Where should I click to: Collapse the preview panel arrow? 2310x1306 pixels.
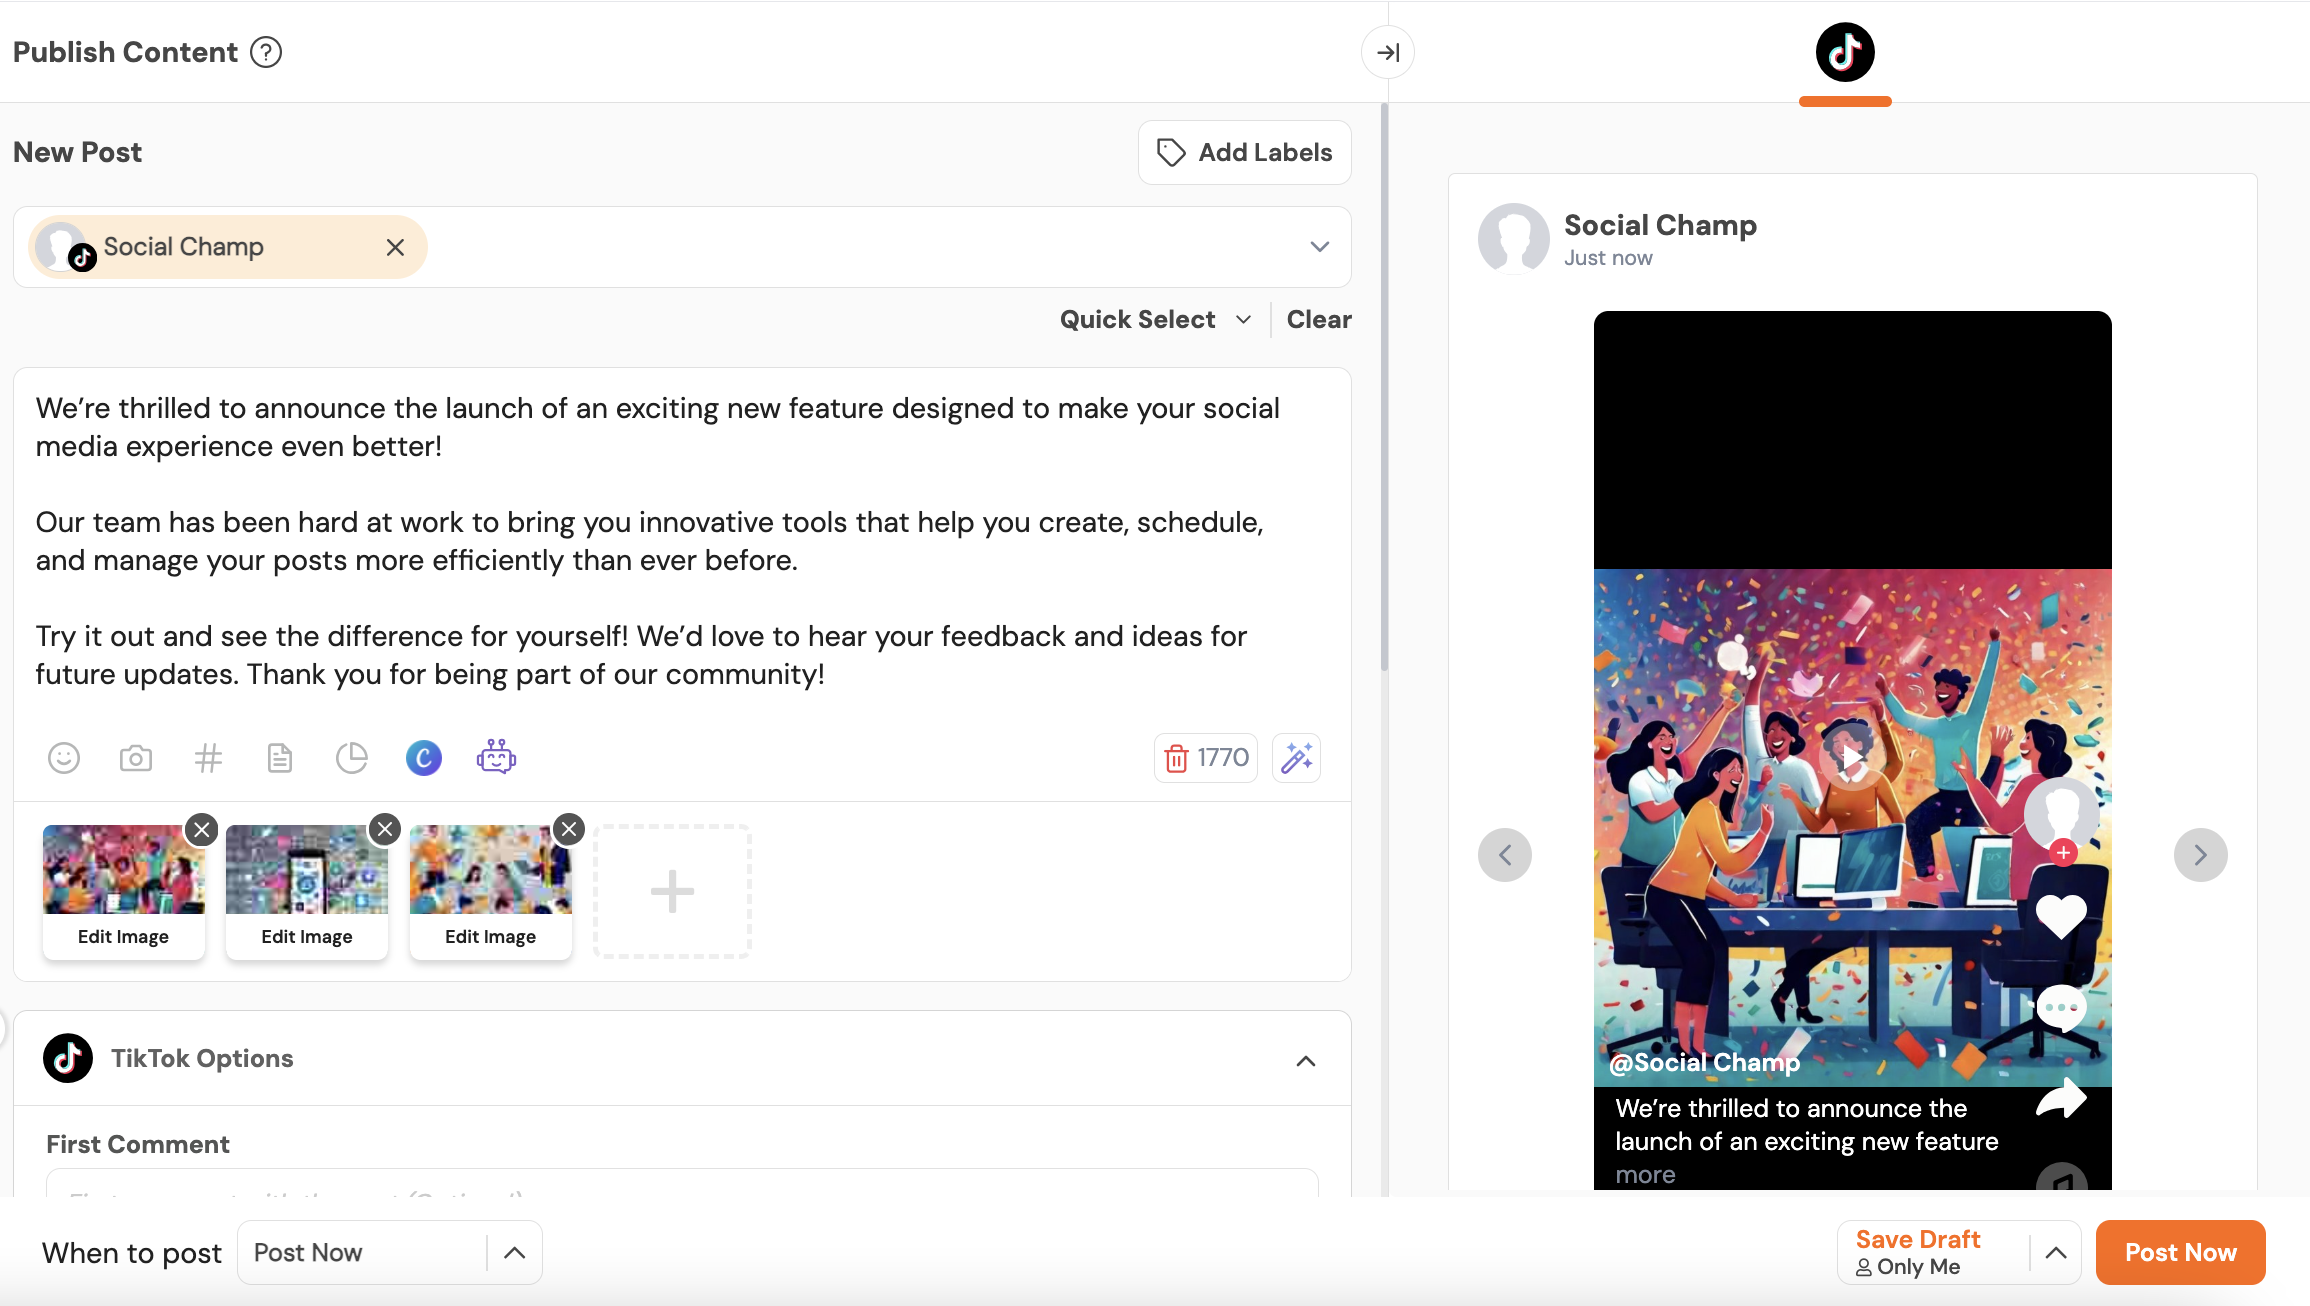[1388, 52]
